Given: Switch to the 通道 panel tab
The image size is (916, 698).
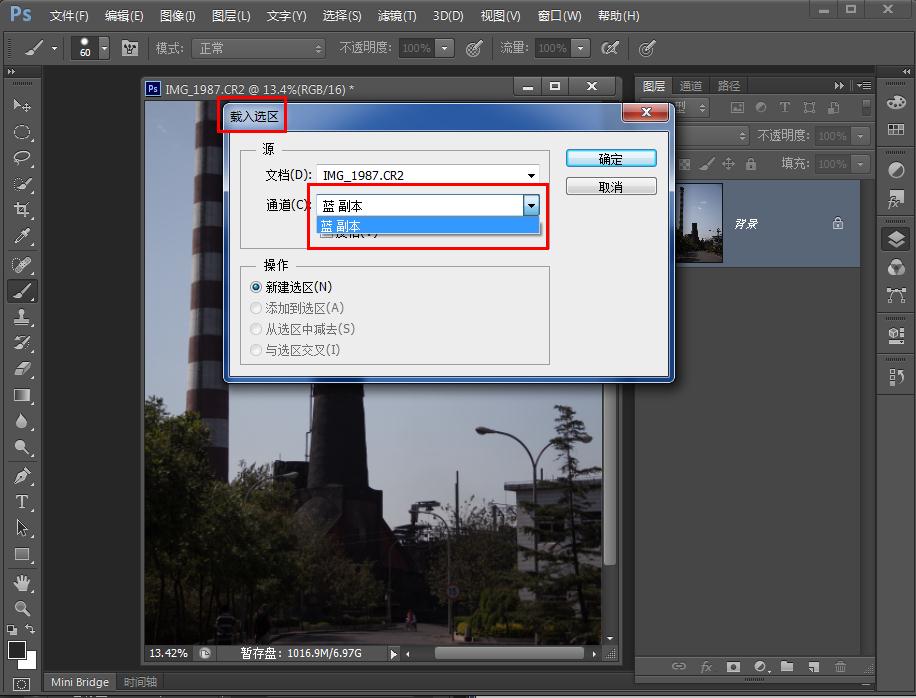Looking at the screenshot, I should [691, 86].
